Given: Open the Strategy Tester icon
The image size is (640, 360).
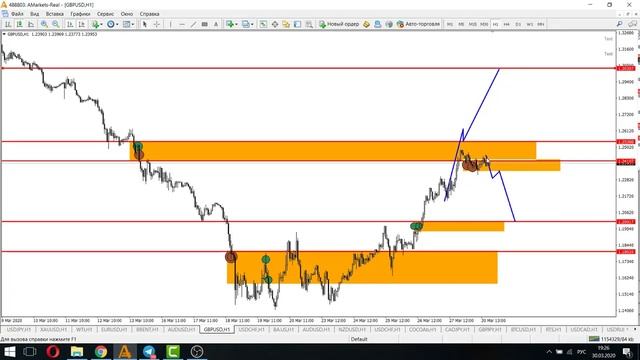Looking at the screenshot, I should point(309,24).
